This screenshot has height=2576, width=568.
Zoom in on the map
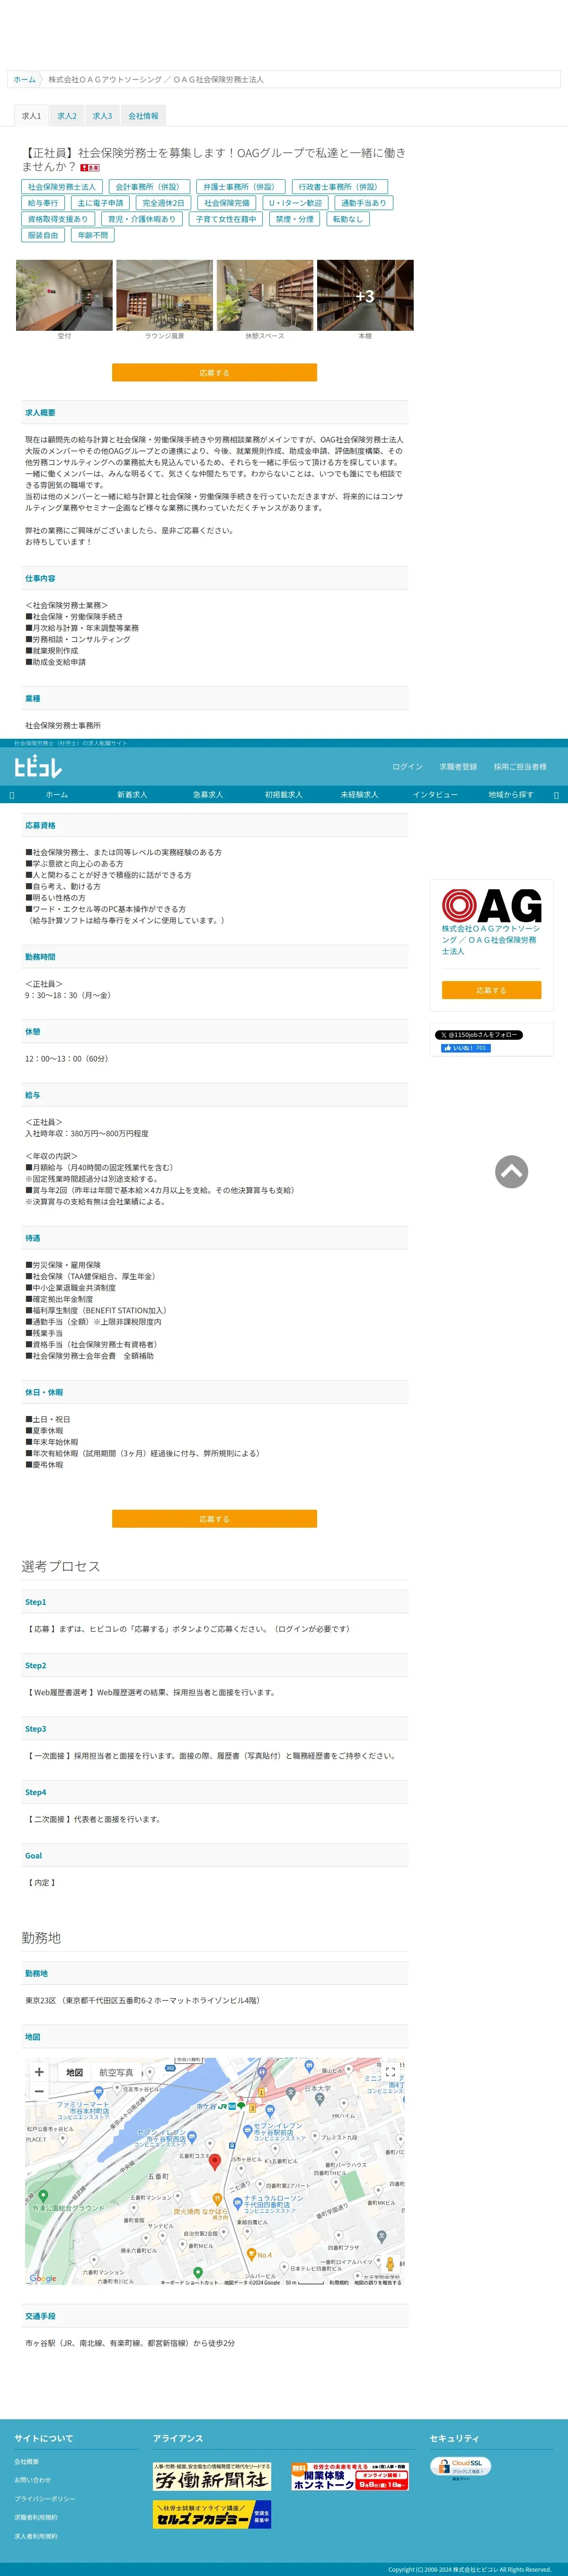point(39,2072)
